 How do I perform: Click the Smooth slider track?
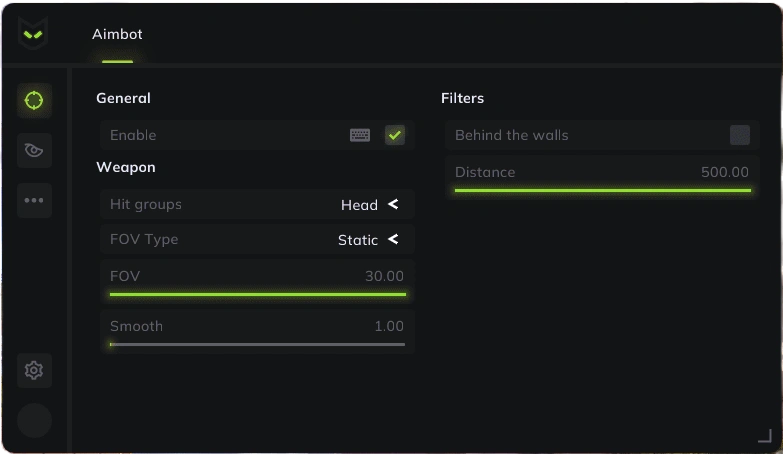pyautogui.click(x=258, y=344)
